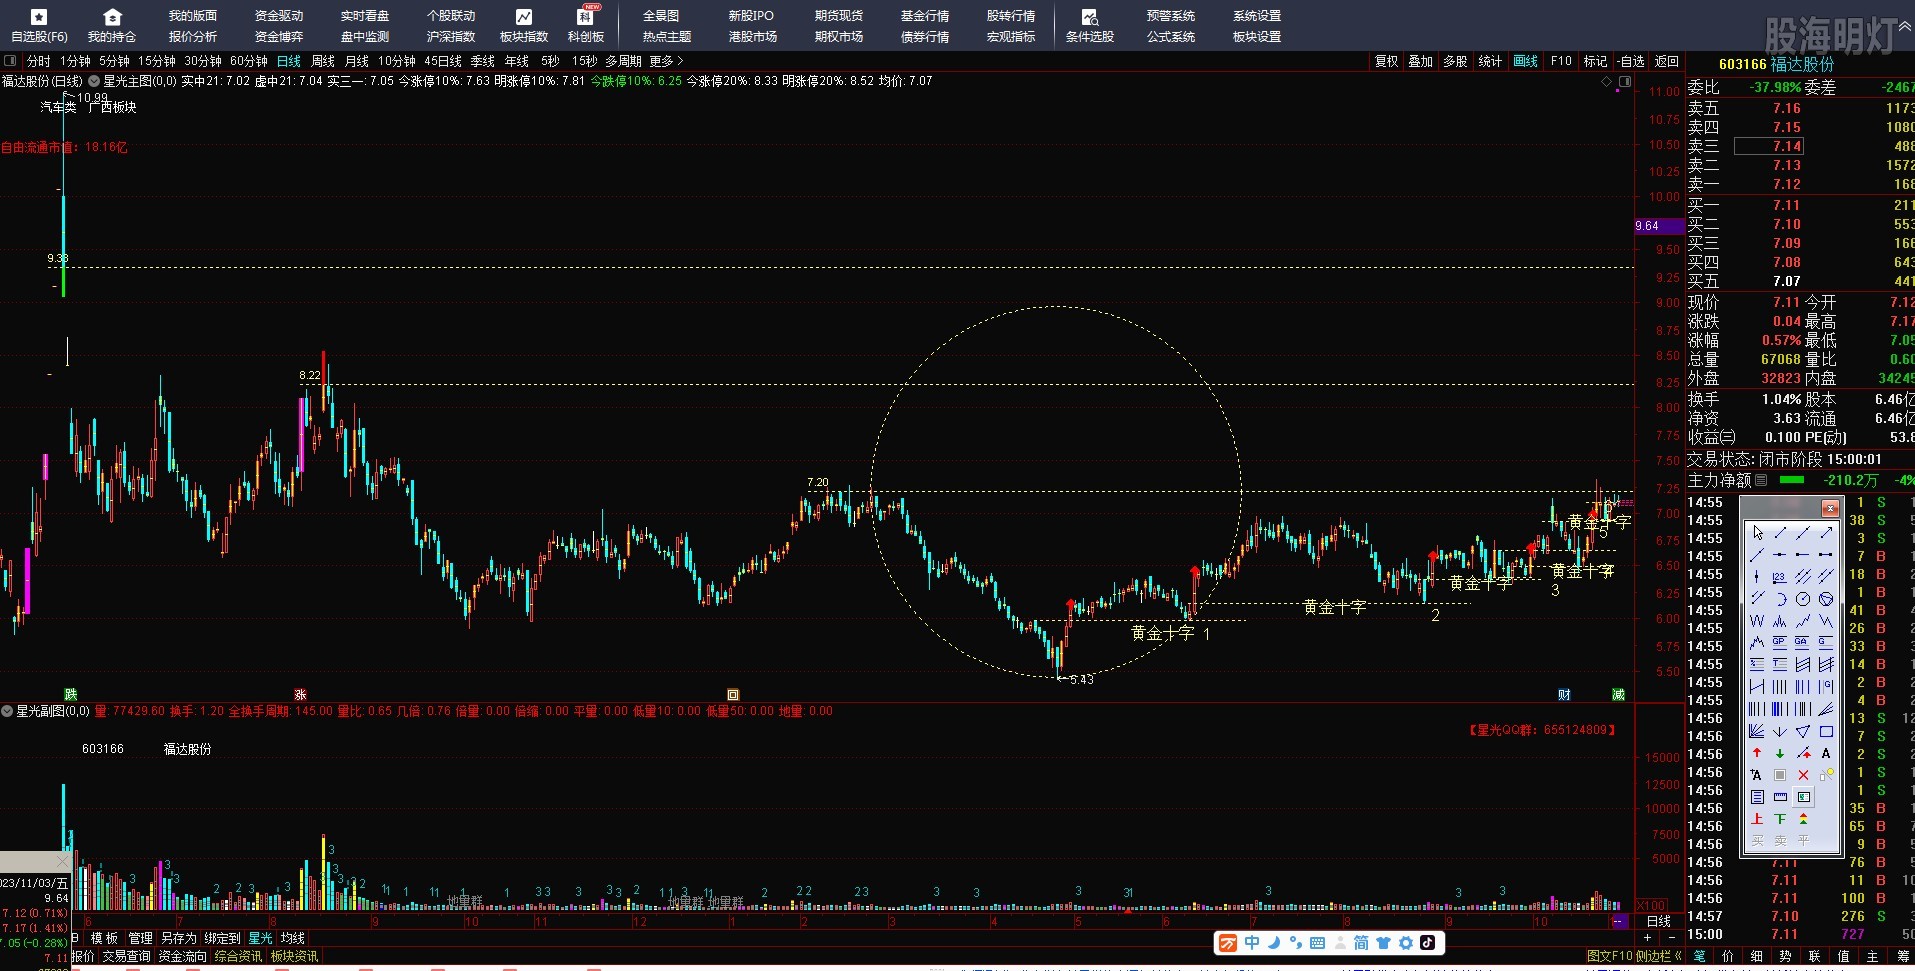Select the W wave pattern tool
The height and width of the screenshot is (971, 1915).
(x=1757, y=620)
